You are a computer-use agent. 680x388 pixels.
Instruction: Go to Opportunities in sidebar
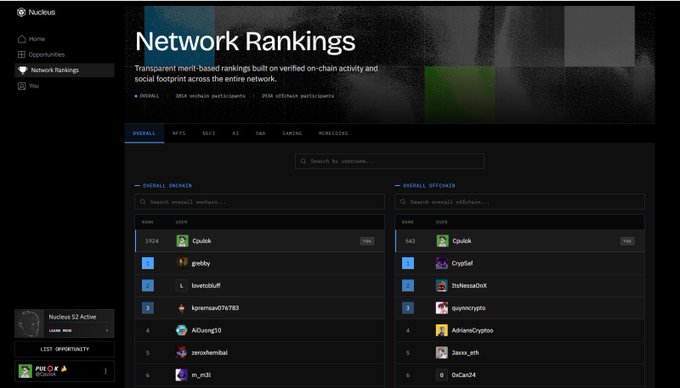[x=41, y=55]
